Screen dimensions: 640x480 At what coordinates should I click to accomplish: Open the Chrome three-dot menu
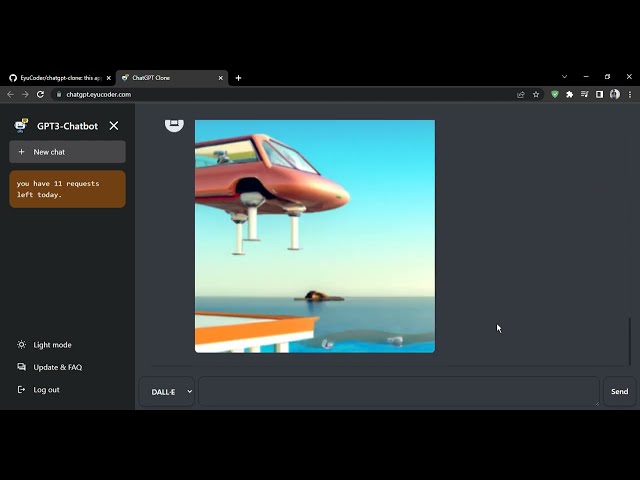pyautogui.click(x=630, y=94)
